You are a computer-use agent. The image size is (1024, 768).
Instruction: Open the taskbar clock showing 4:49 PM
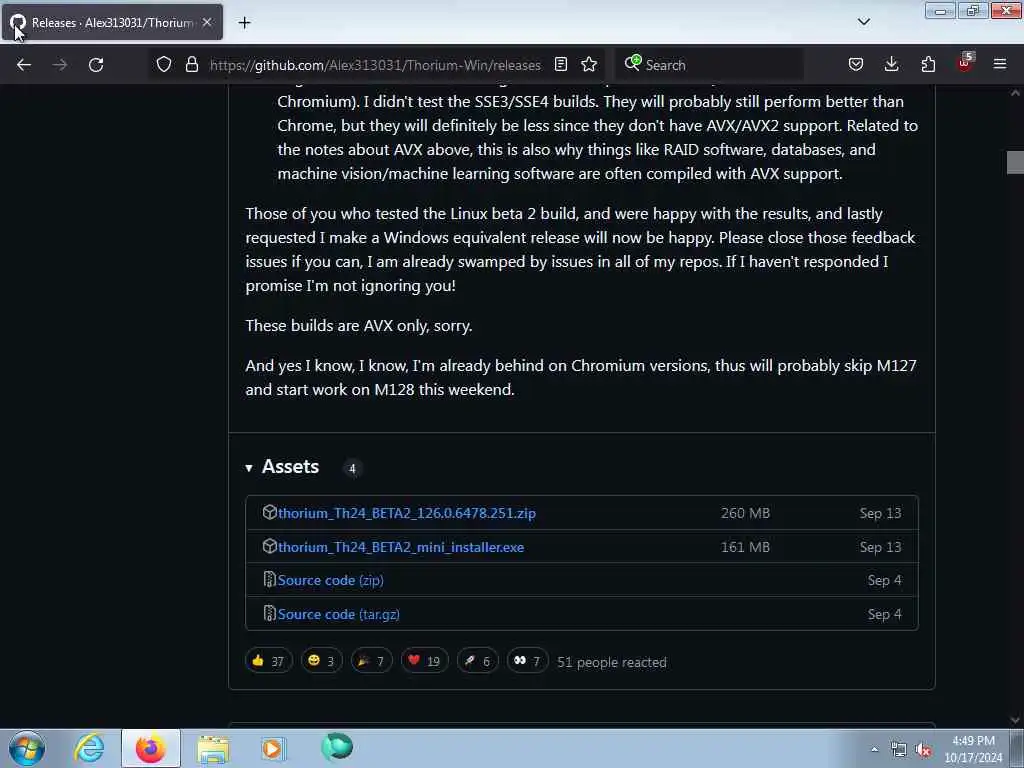tap(973, 749)
